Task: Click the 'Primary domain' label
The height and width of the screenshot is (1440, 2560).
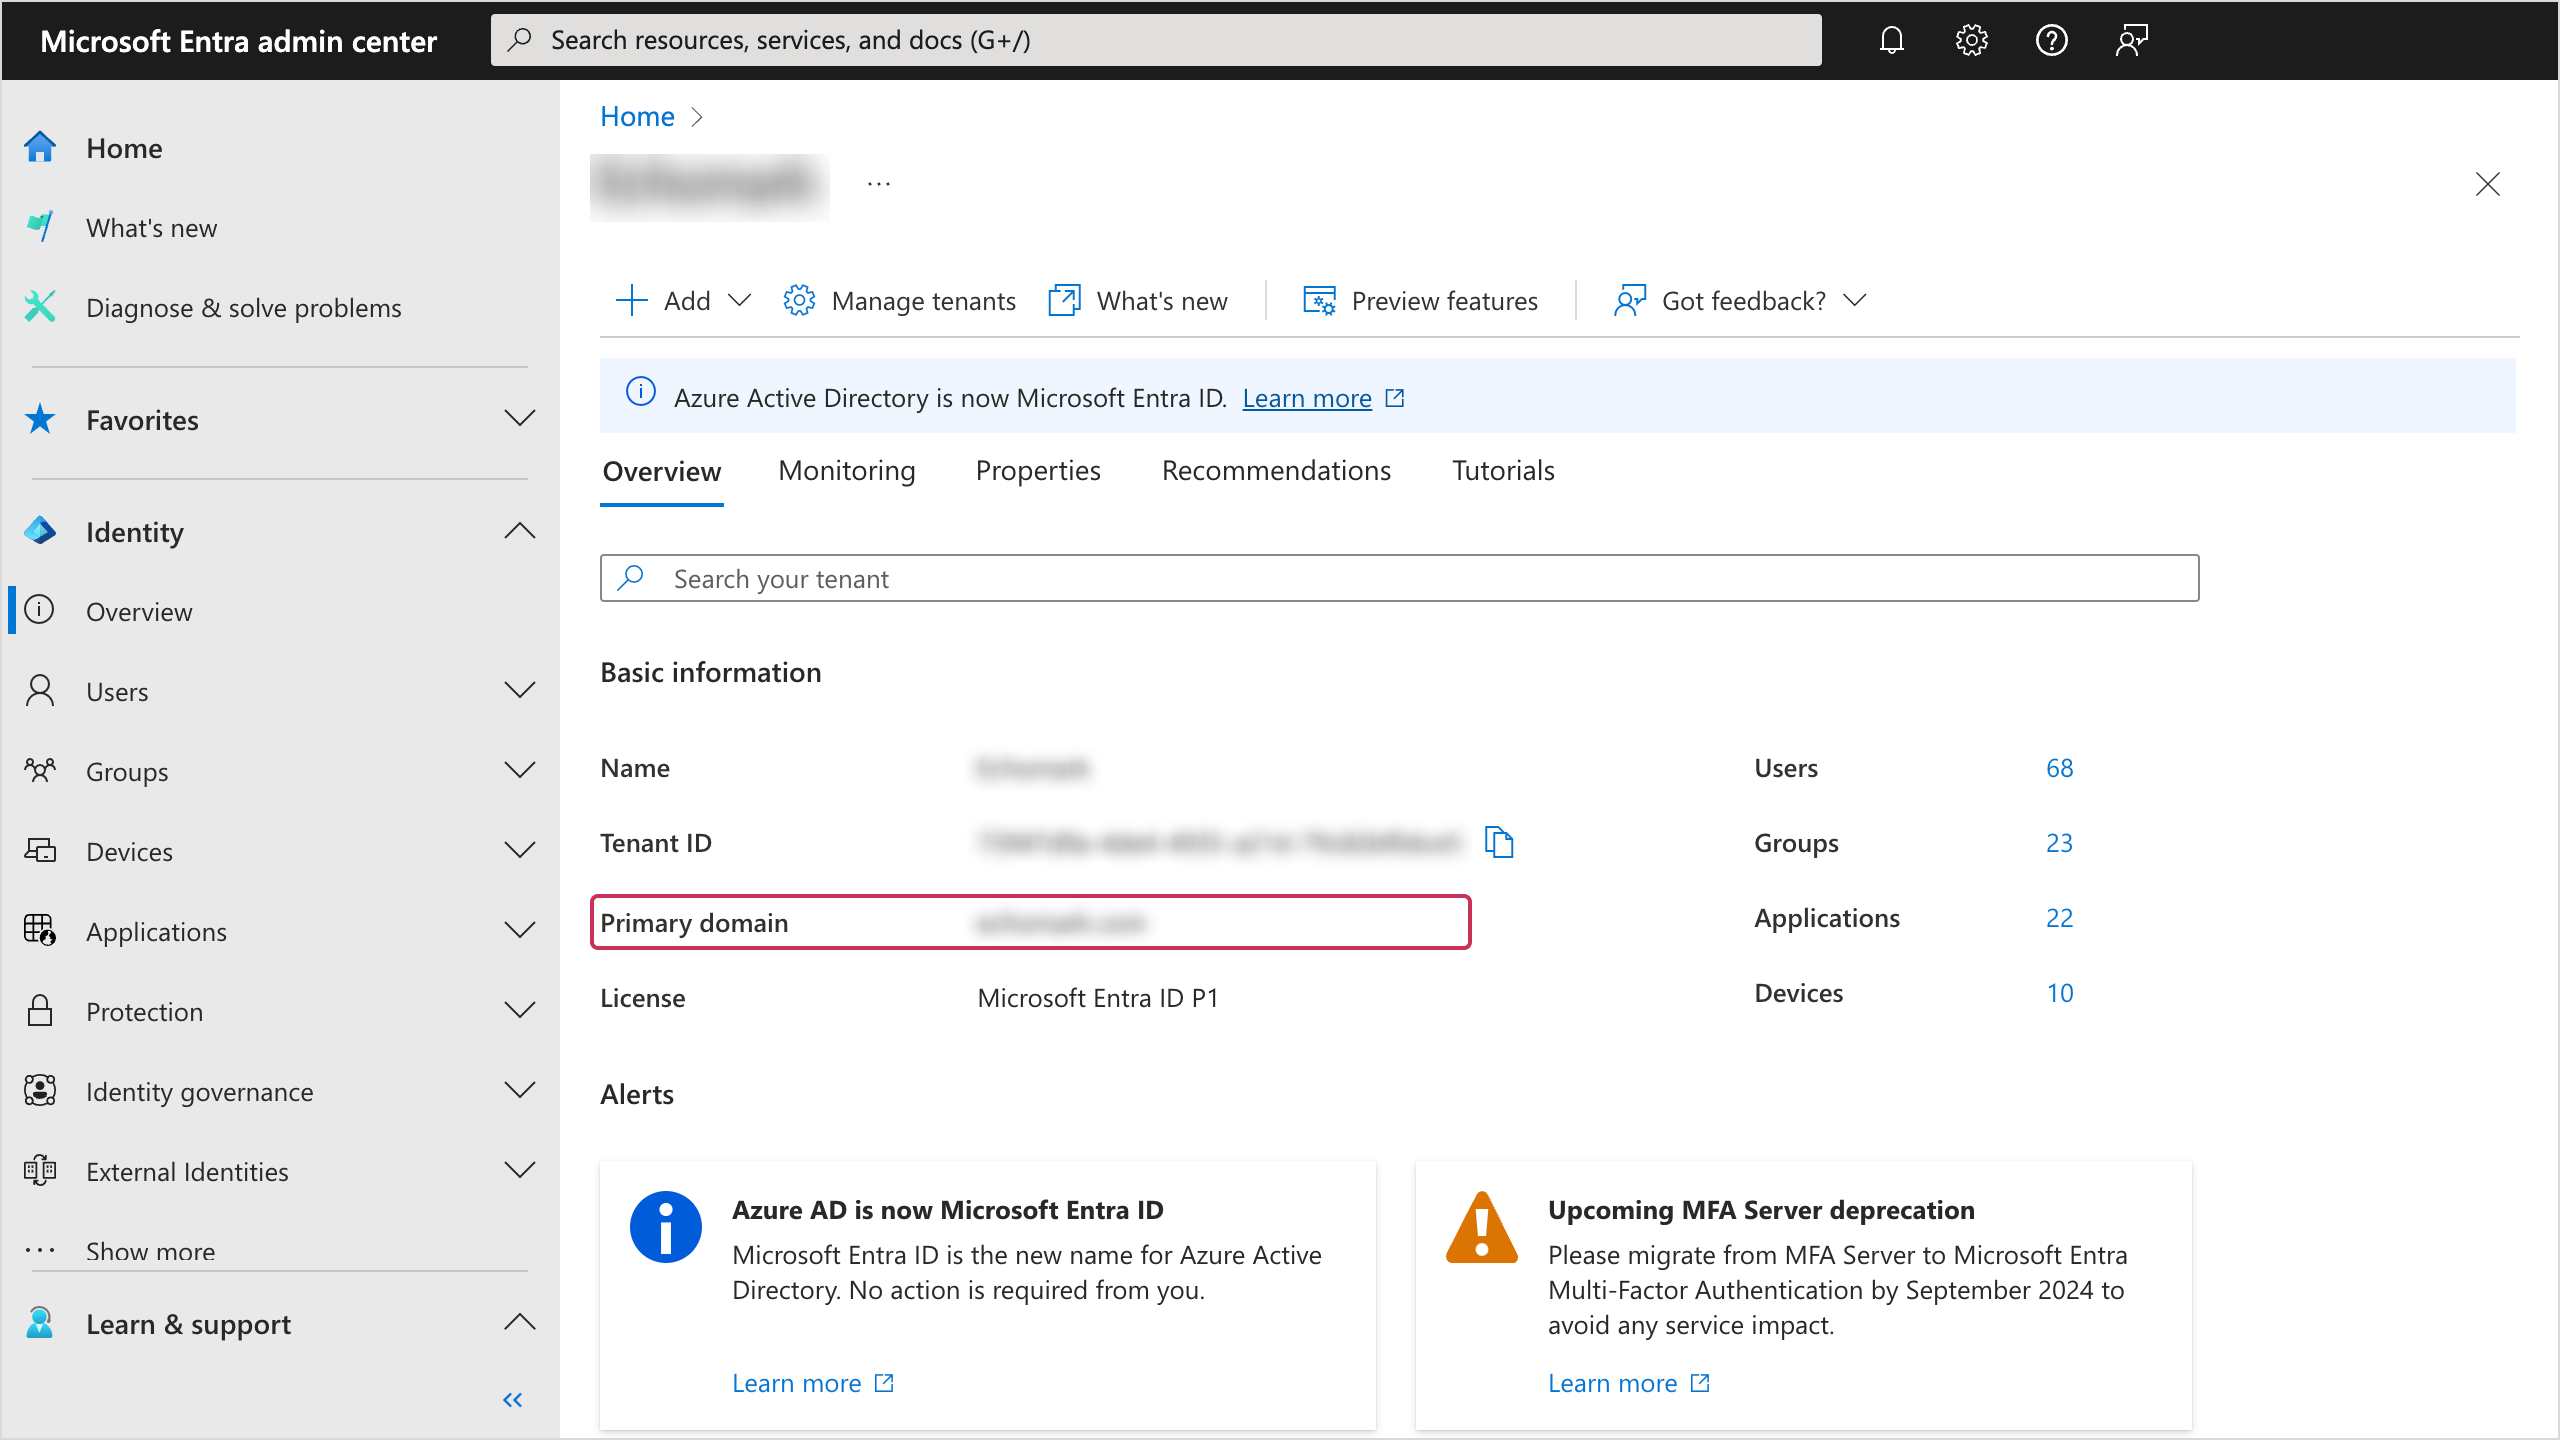Action: [x=694, y=922]
